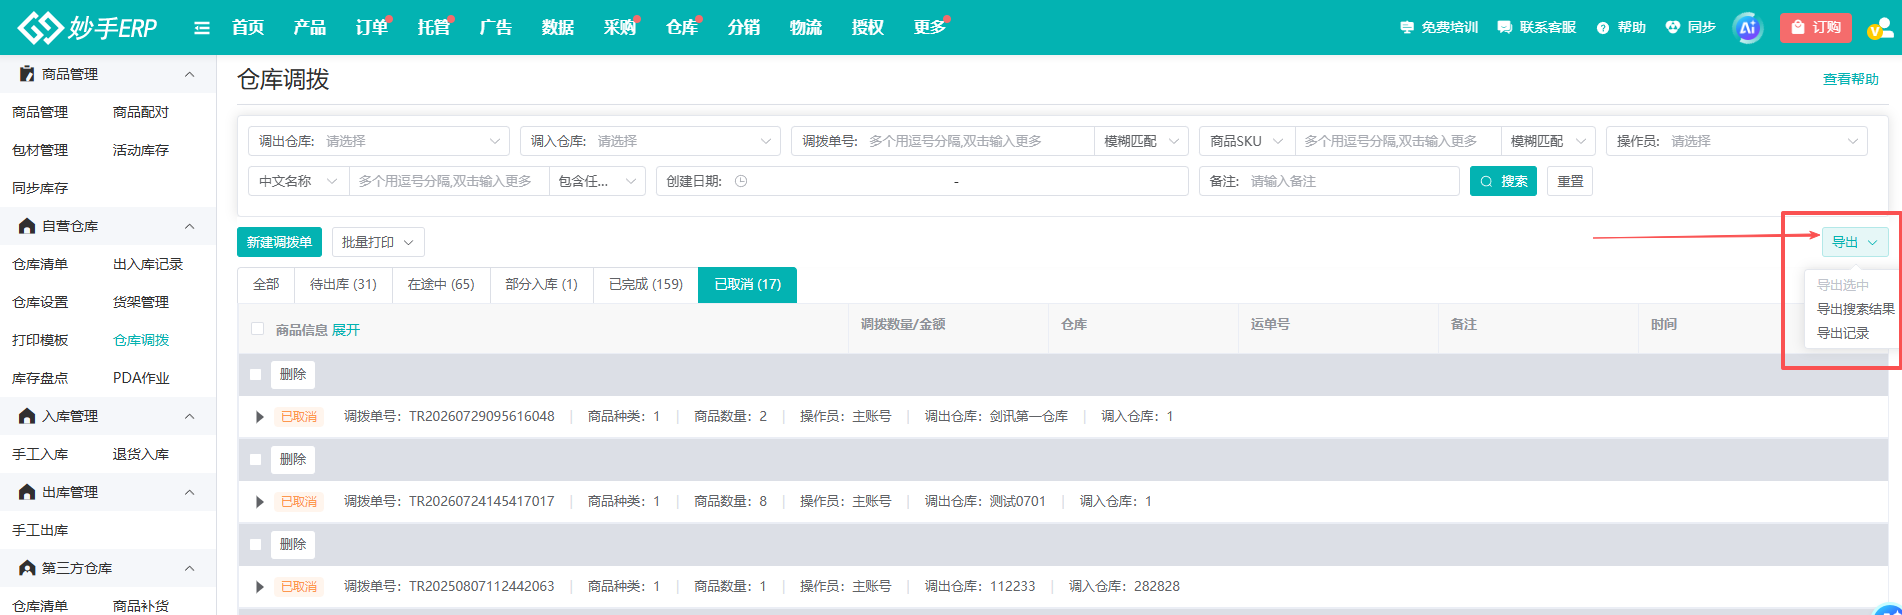Image resolution: width=1902 pixels, height=615 pixels.
Task: Open the 中文名称 dropdown
Action: (x=298, y=181)
